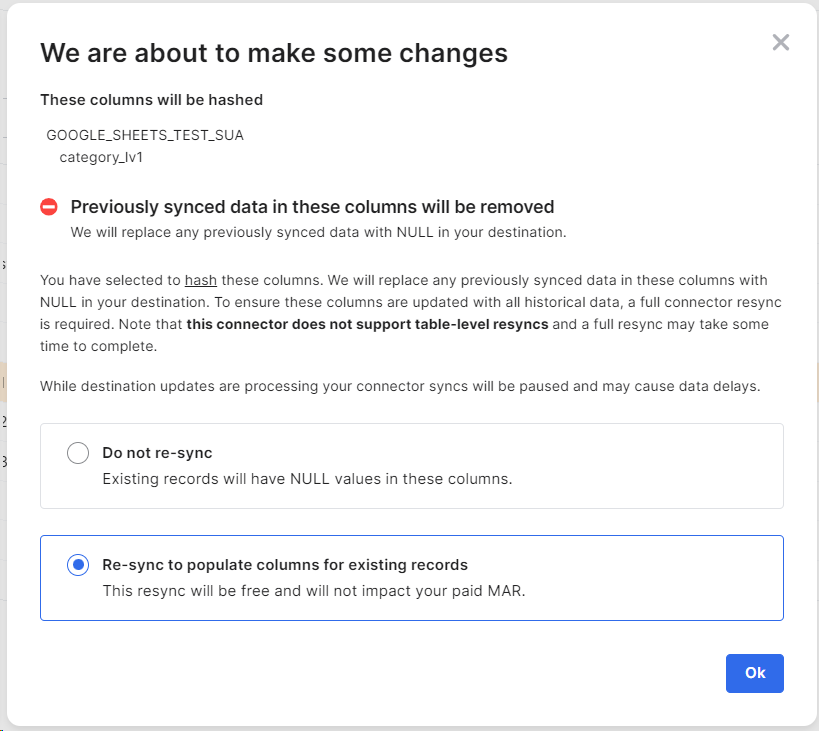
Task: Close the changes dialog with the X icon
Action: [x=780, y=42]
